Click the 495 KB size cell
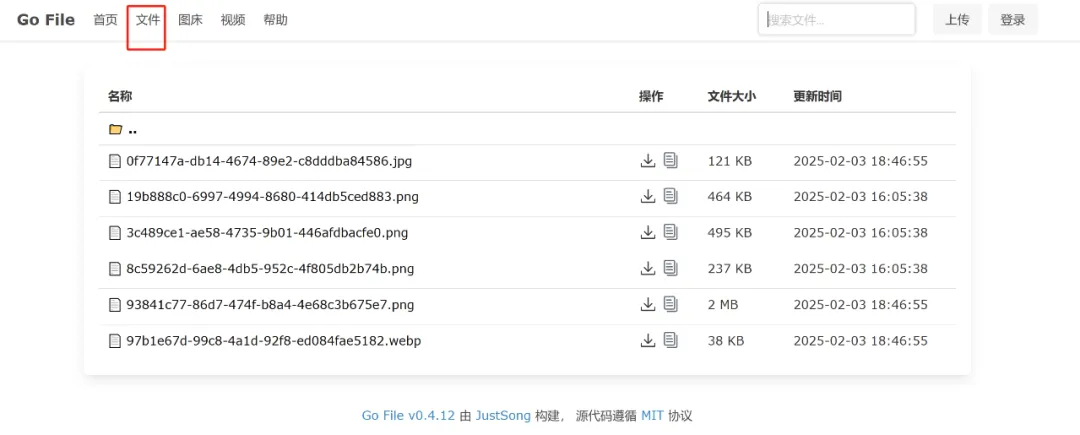The height and width of the screenshot is (435, 1080). pos(730,233)
